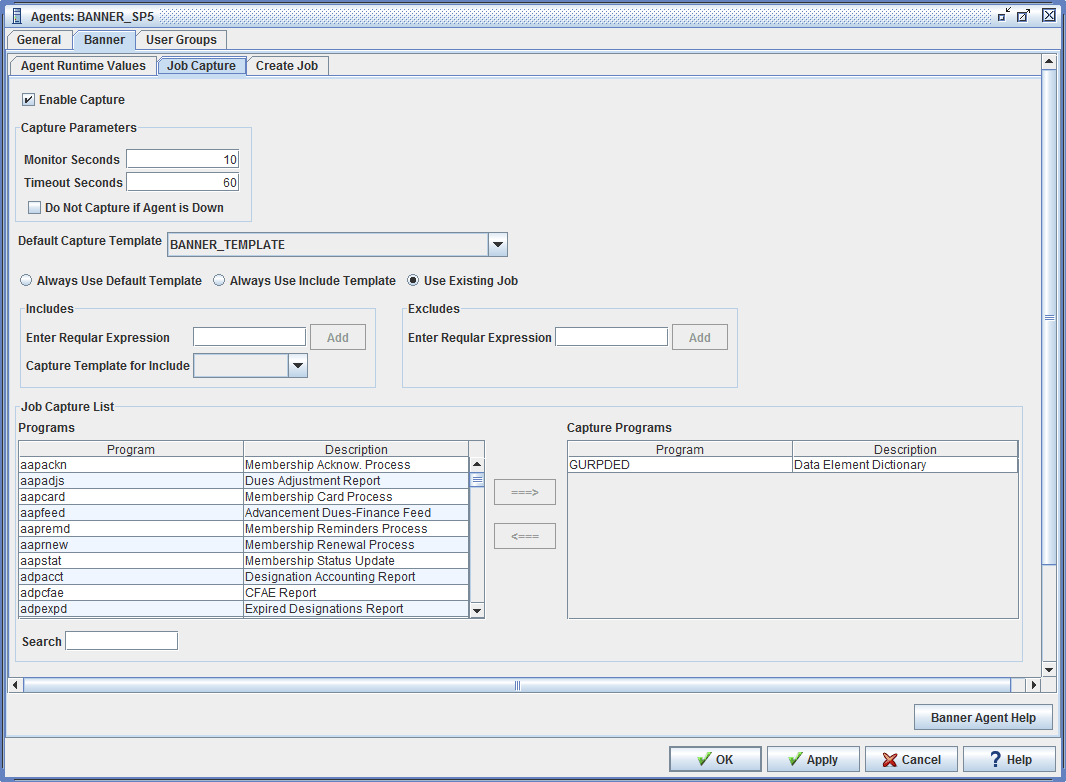Screen dimensions: 1066x782
Task: Click horizontal scrollbar right arrow
Action: click(1033, 685)
